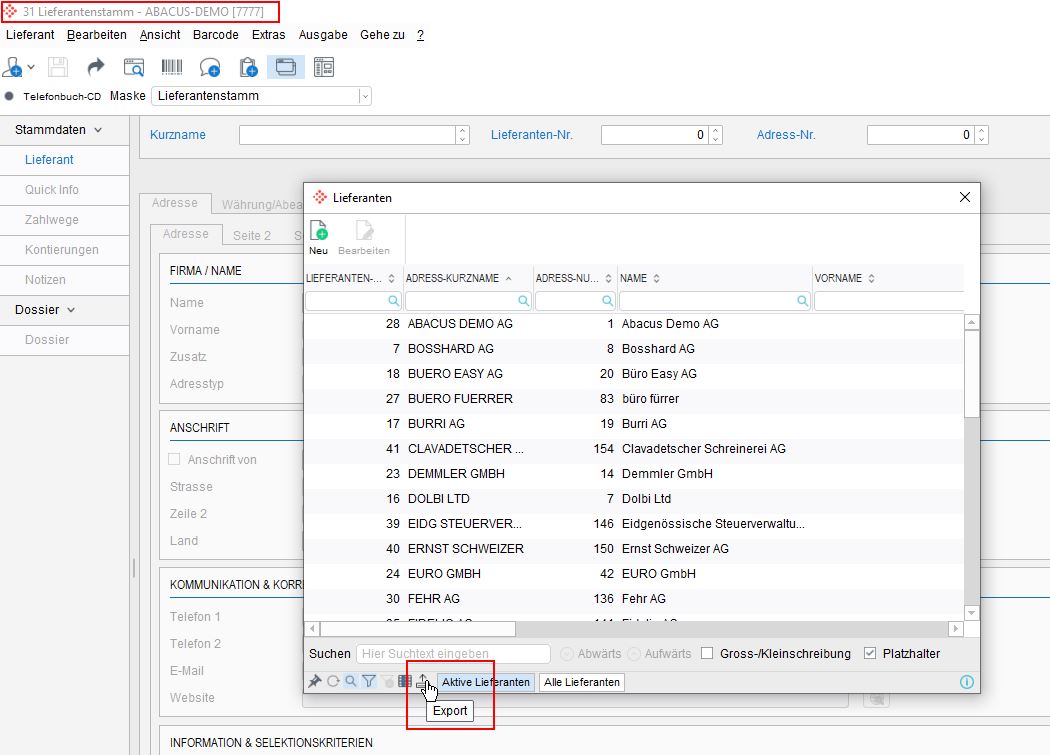
Task: Sort by the VORNAME column header
Action: (888, 278)
